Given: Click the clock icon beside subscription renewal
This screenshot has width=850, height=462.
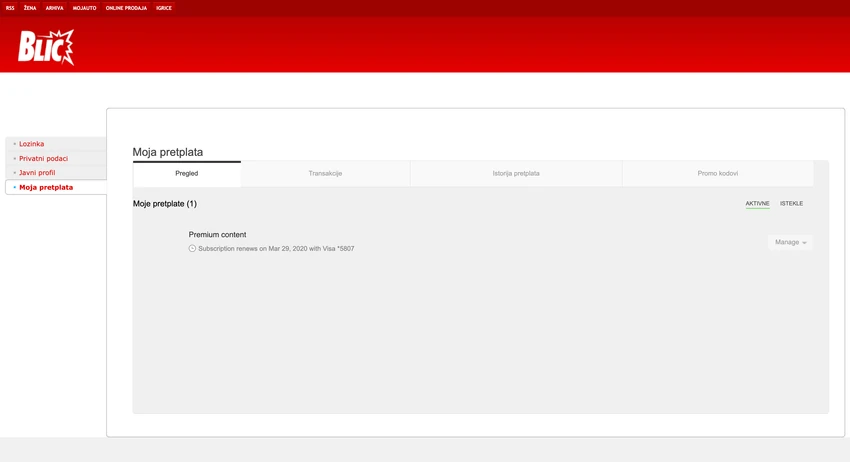Looking at the screenshot, I should (x=192, y=248).
